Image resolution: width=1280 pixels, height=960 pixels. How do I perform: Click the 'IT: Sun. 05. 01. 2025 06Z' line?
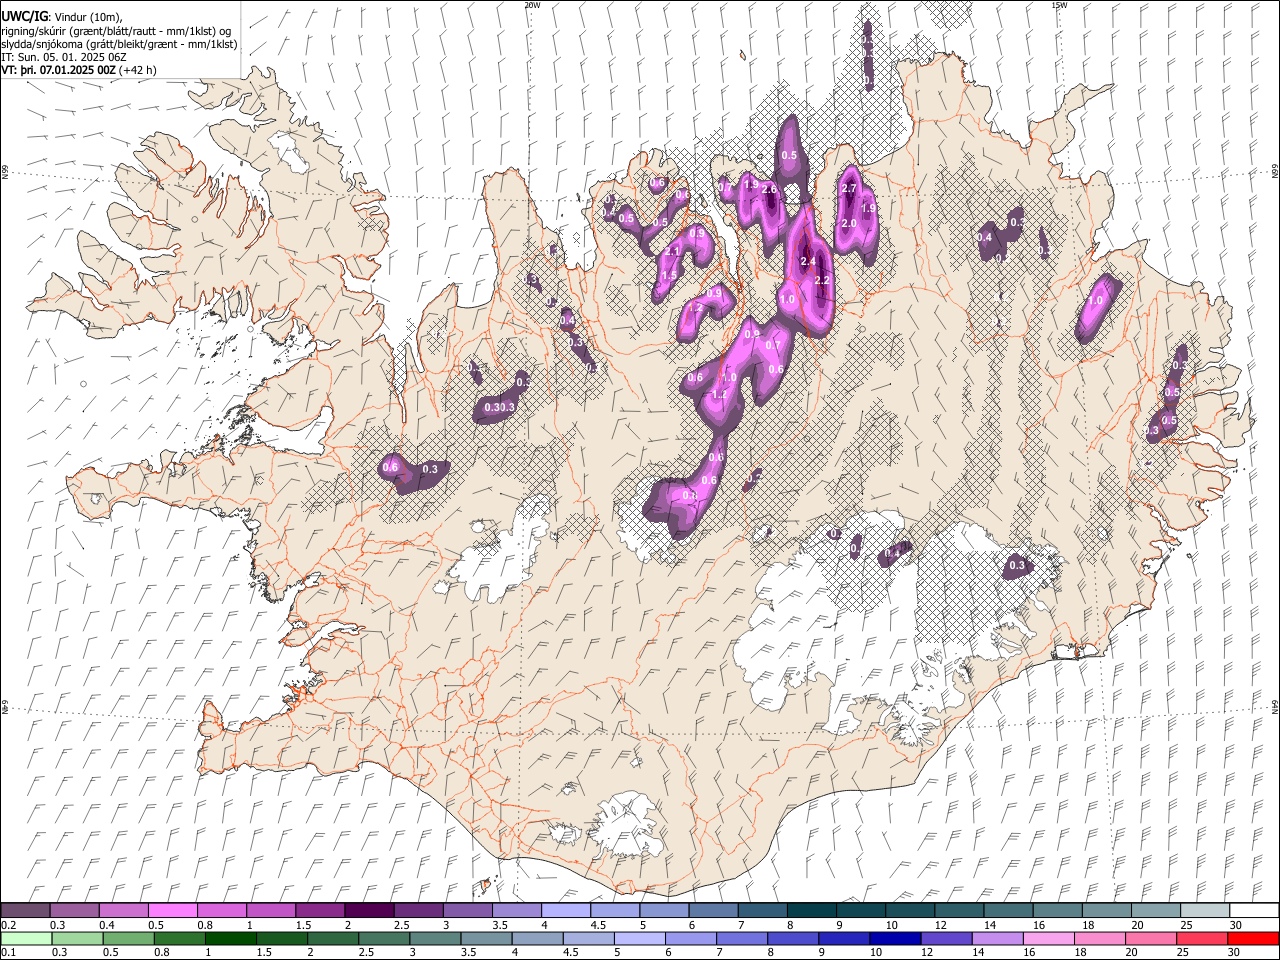click(64, 57)
